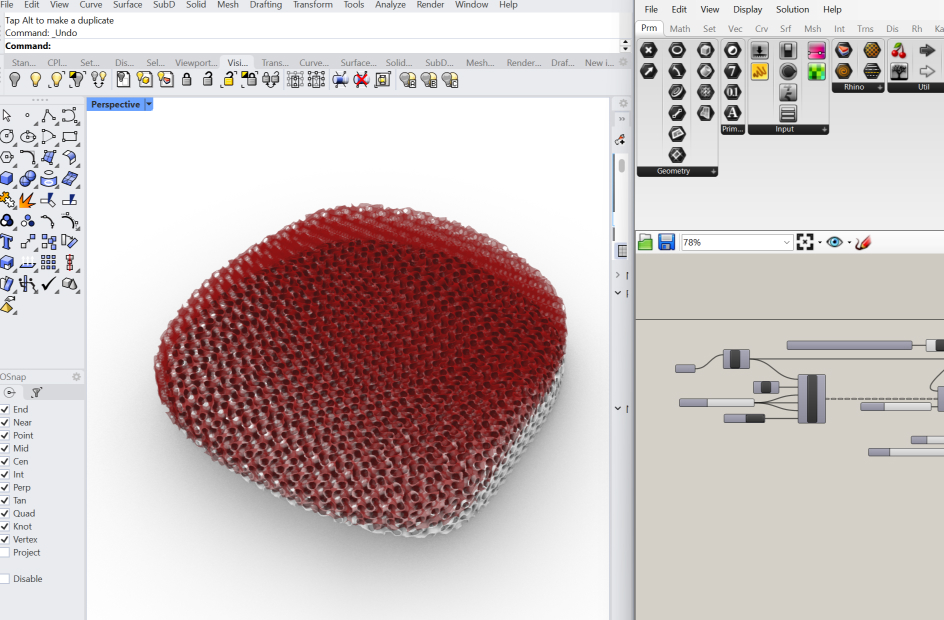The height and width of the screenshot is (620, 944).
Task: Switch to the Math component tab
Action: click(680, 28)
